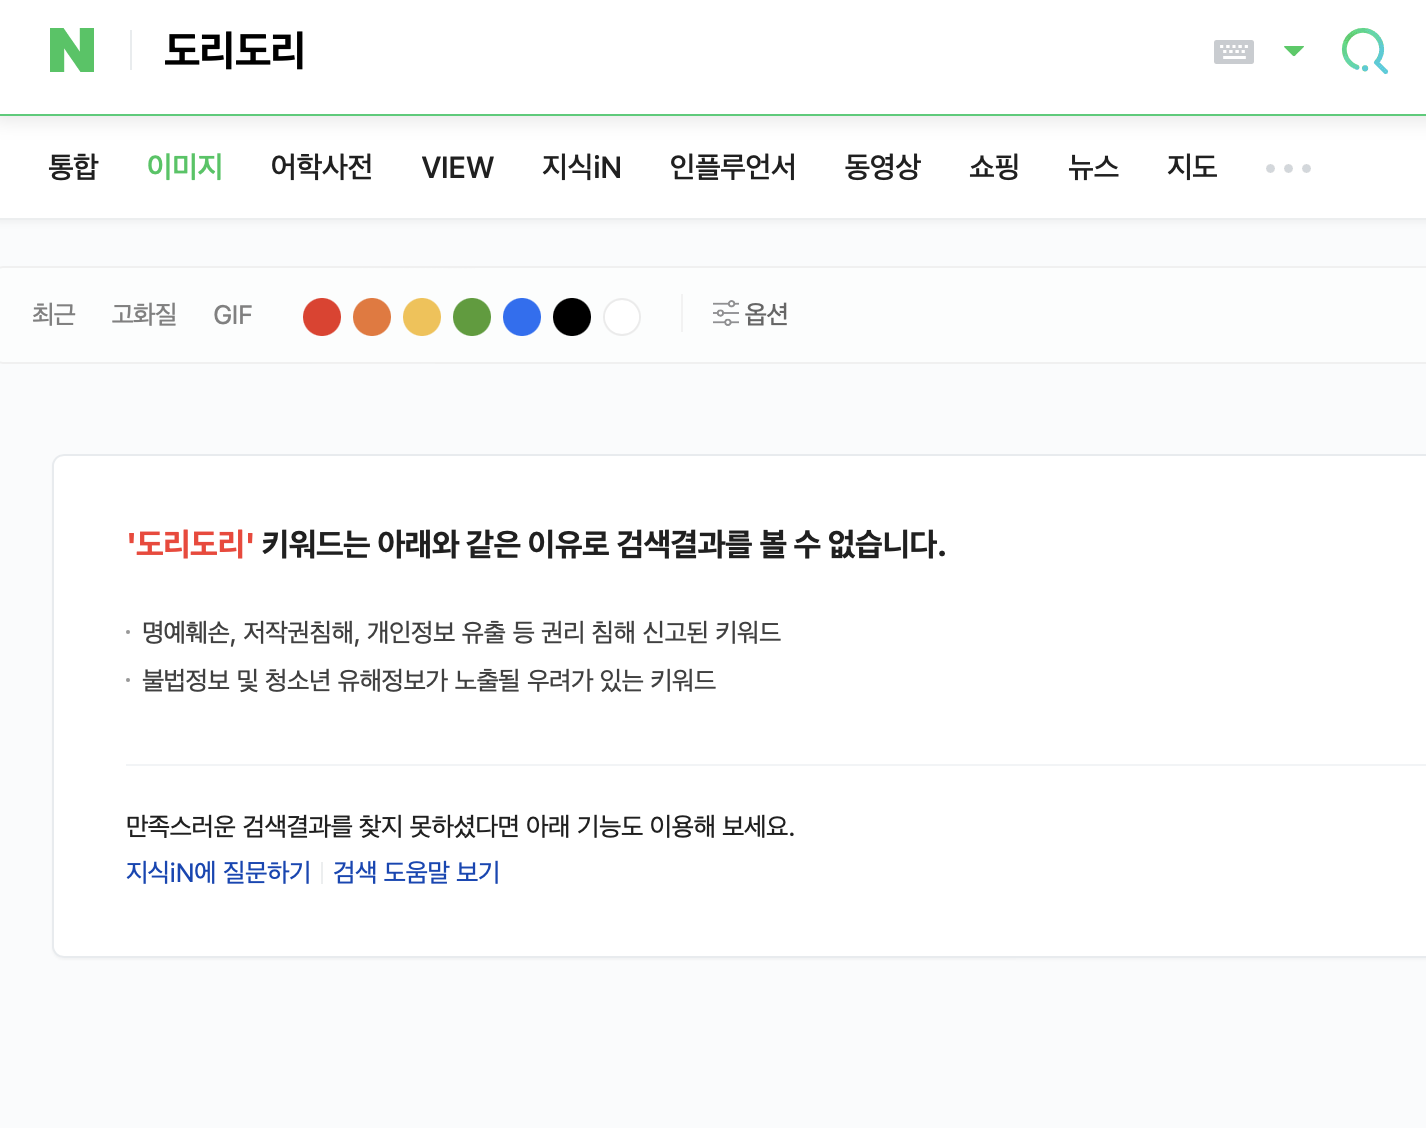Pick the black color filter

pyautogui.click(x=572, y=317)
